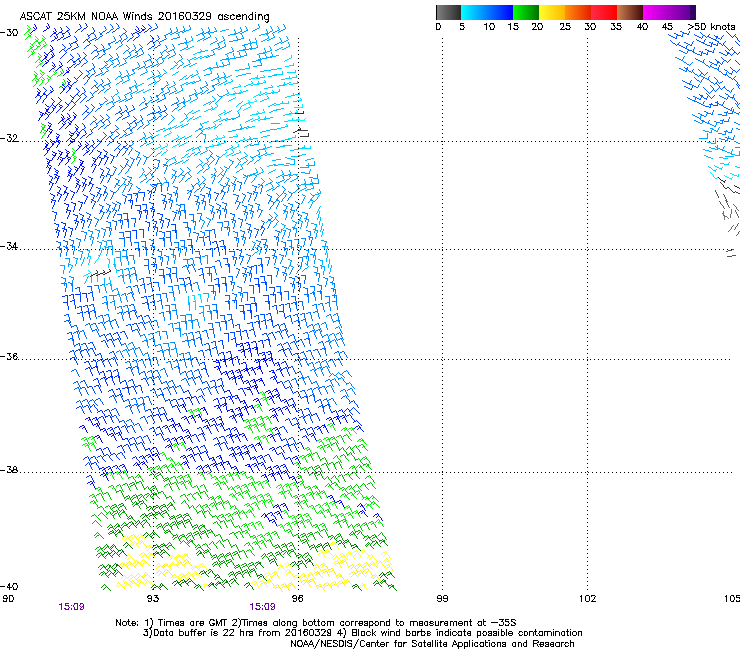Click the 99 longitude axis label
740x650 pixels.
[x=442, y=599]
